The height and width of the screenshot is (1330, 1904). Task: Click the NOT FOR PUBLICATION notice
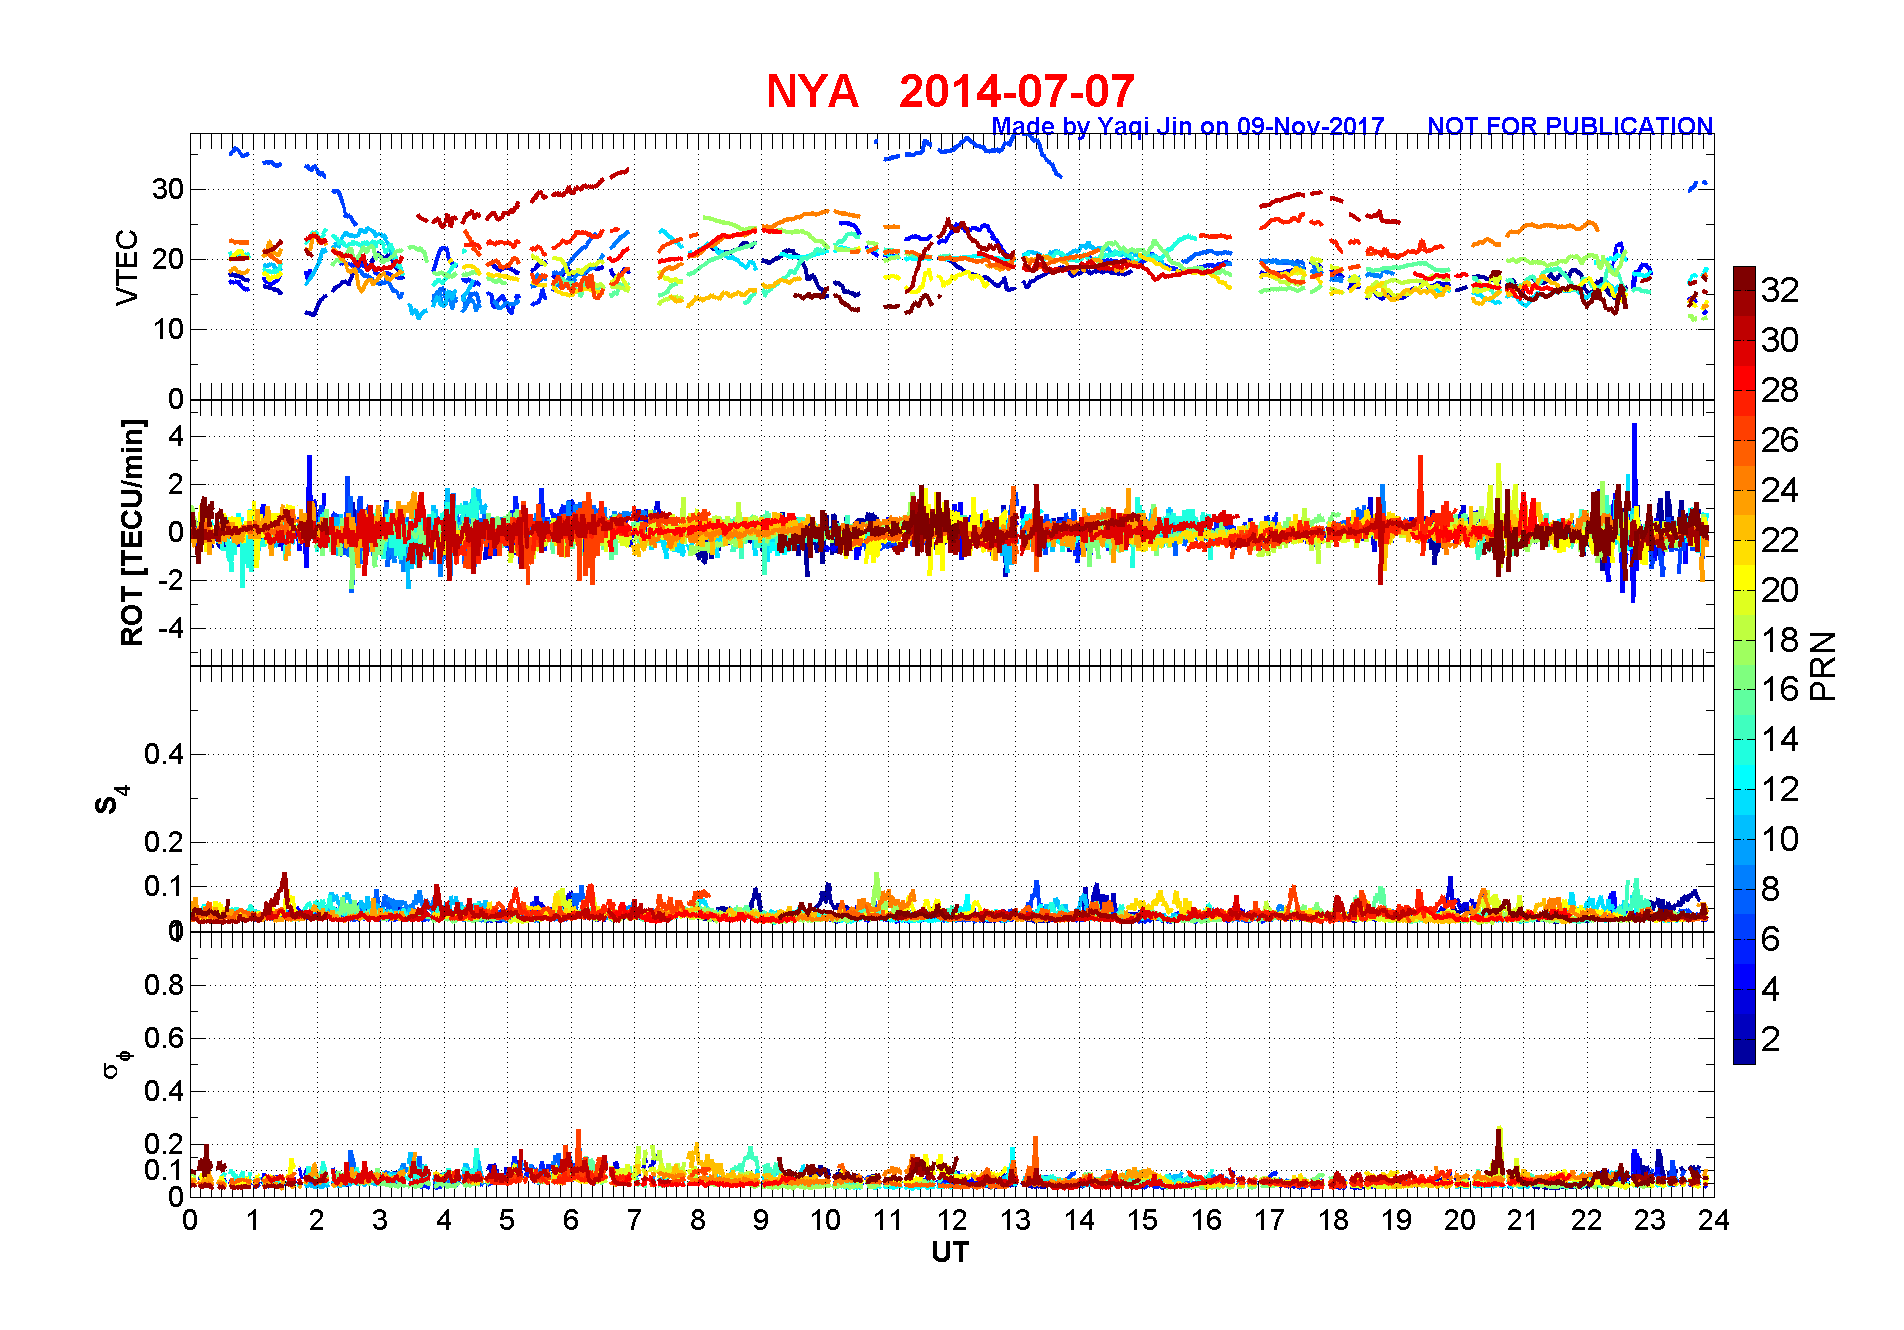pyautogui.click(x=1570, y=126)
